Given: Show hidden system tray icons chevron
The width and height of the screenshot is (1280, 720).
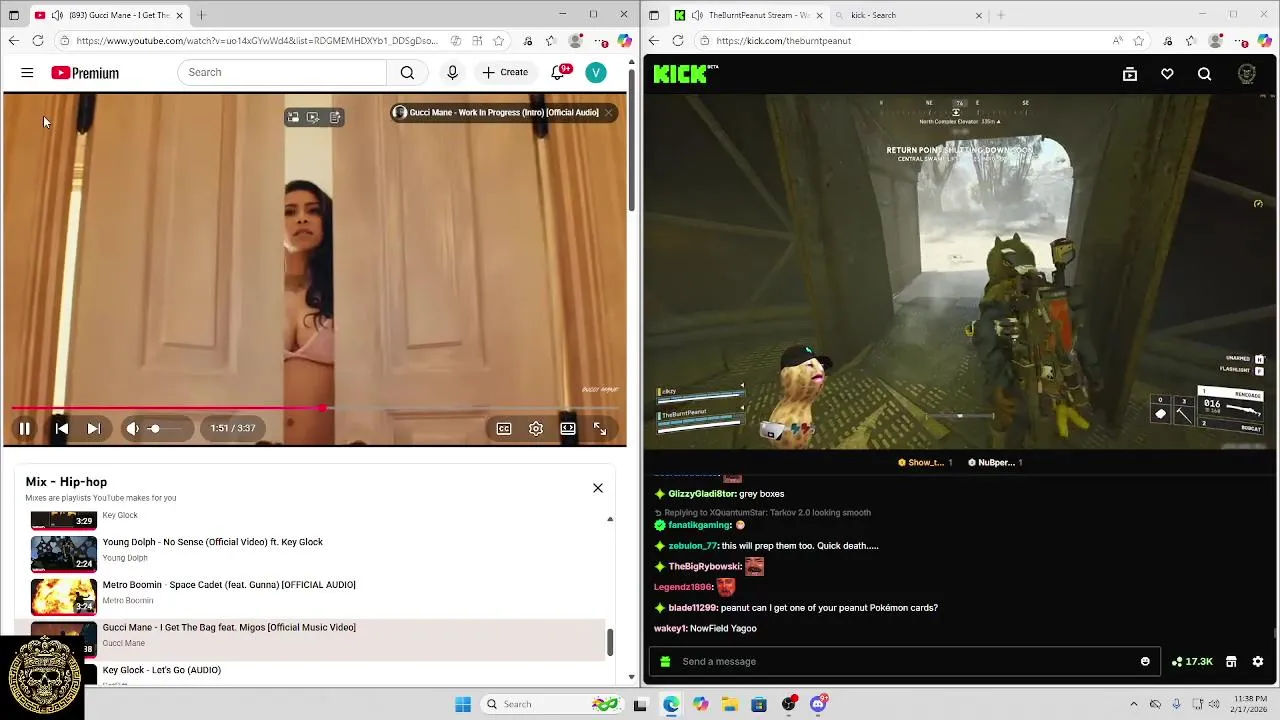Looking at the screenshot, I should tap(1133, 704).
